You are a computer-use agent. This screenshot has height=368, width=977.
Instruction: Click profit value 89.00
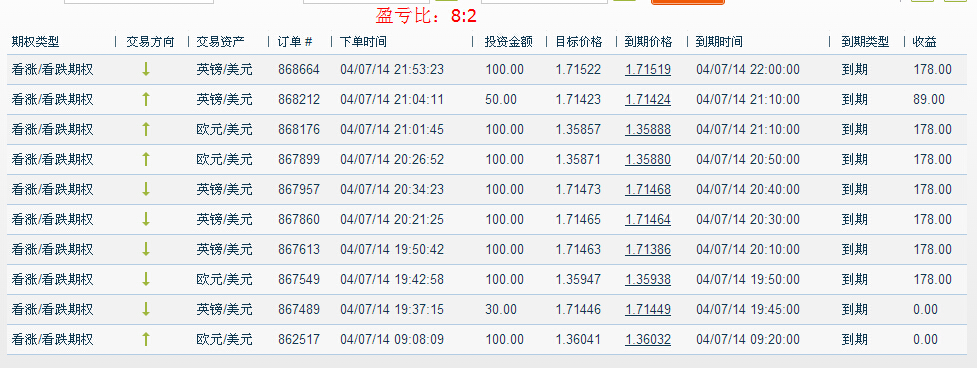click(x=928, y=99)
